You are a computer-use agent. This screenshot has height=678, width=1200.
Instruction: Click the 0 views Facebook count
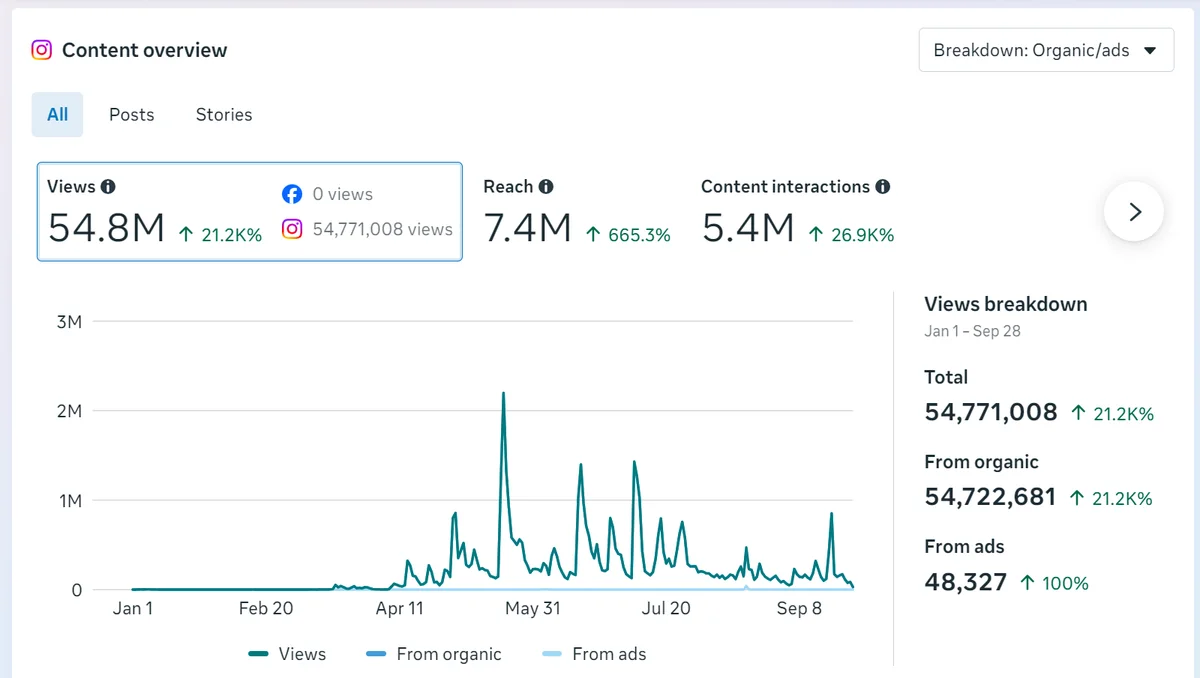pos(342,194)
